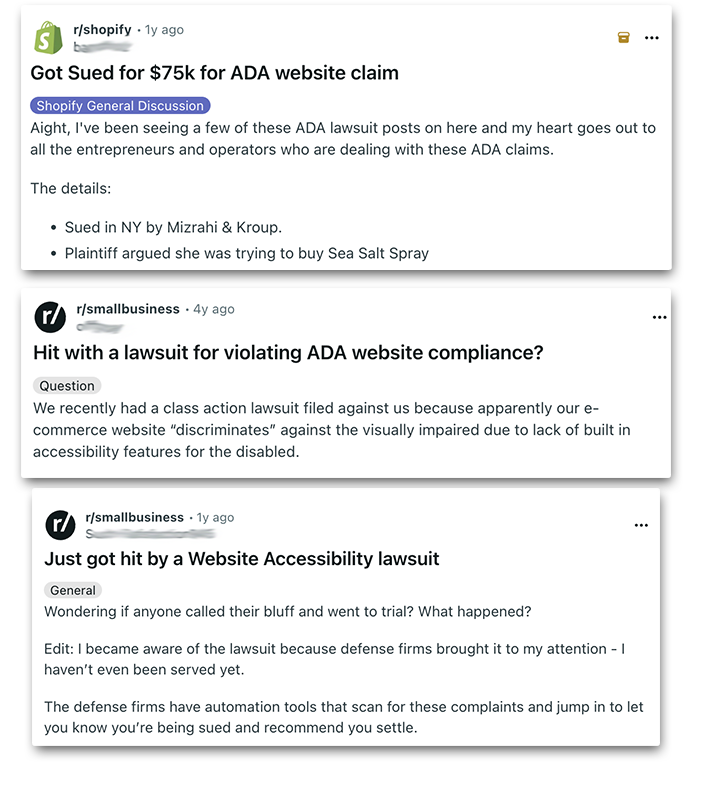Viewport: 720px width, 800px height.
Task: Open r/smallbusiness link on the Accessibility lawsuit post
Action: [135, 517]
